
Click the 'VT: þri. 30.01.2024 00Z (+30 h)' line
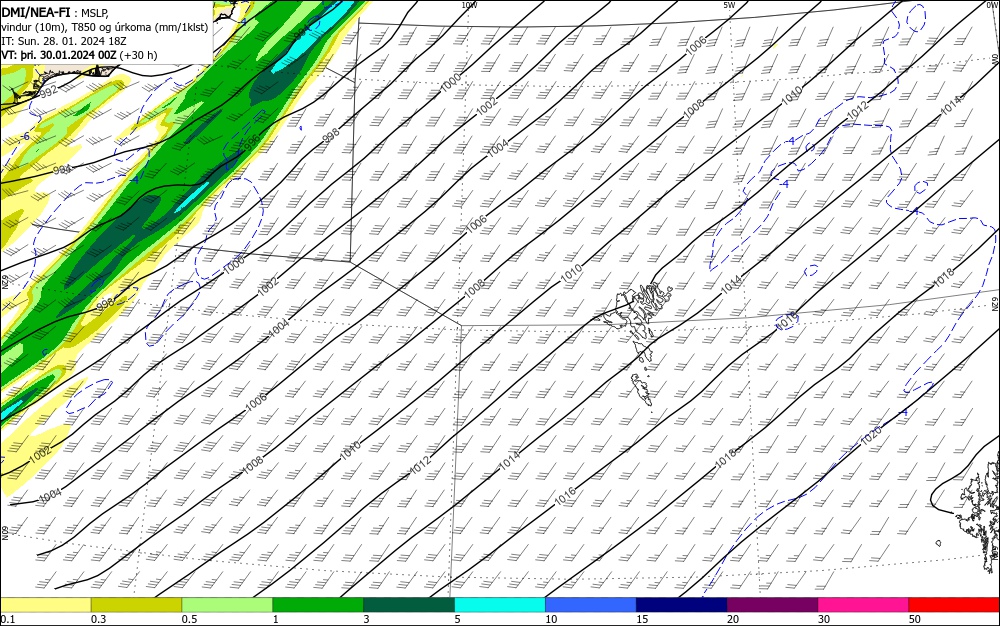(x=79, y=55)
